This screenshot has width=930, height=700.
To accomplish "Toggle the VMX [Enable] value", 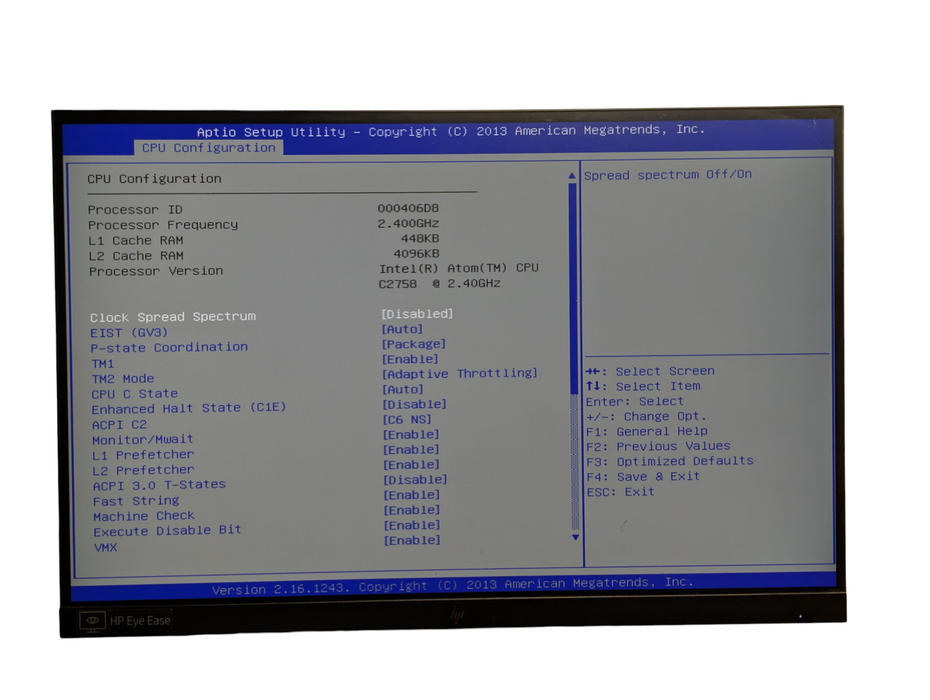I will [x=412, y=540].
